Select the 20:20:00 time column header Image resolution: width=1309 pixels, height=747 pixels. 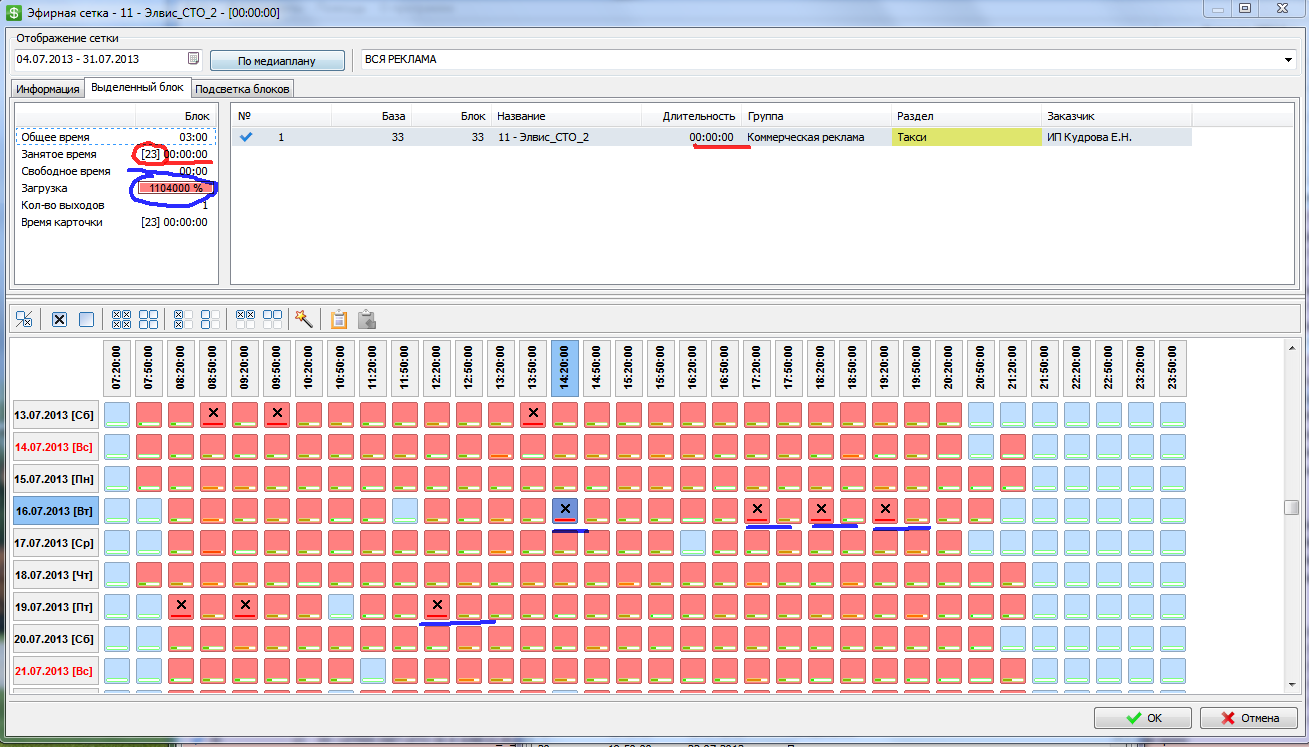point(949,367)
